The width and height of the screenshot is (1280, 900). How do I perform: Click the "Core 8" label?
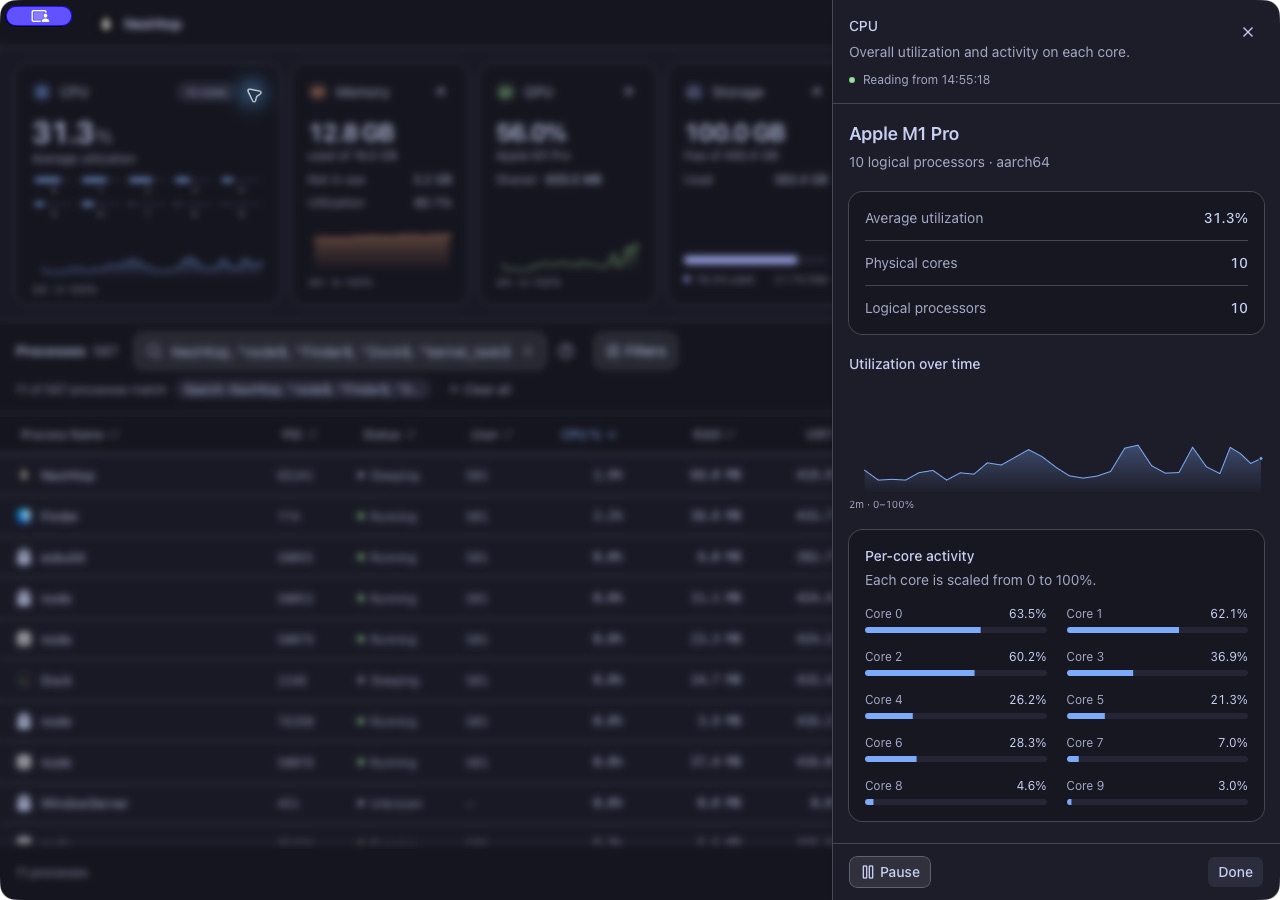(884, 786)
